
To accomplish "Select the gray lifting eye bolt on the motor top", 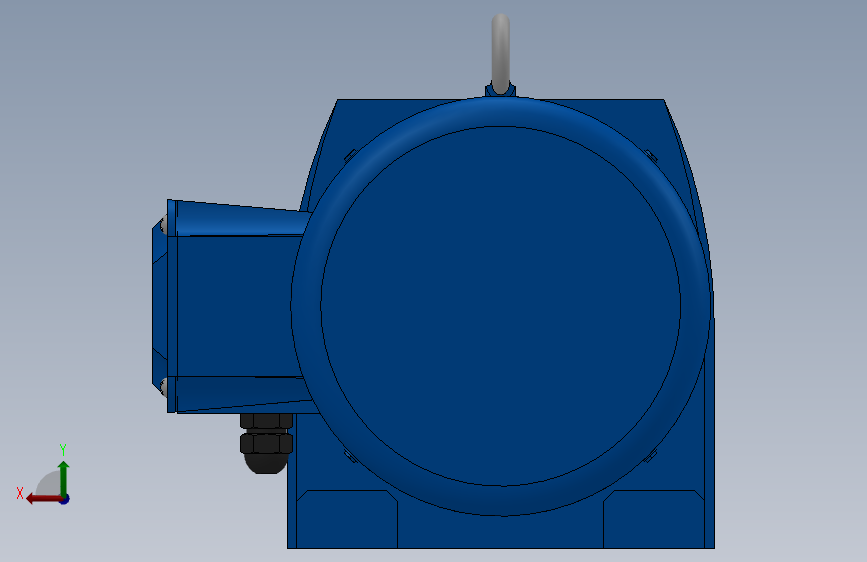I will 500,54.
